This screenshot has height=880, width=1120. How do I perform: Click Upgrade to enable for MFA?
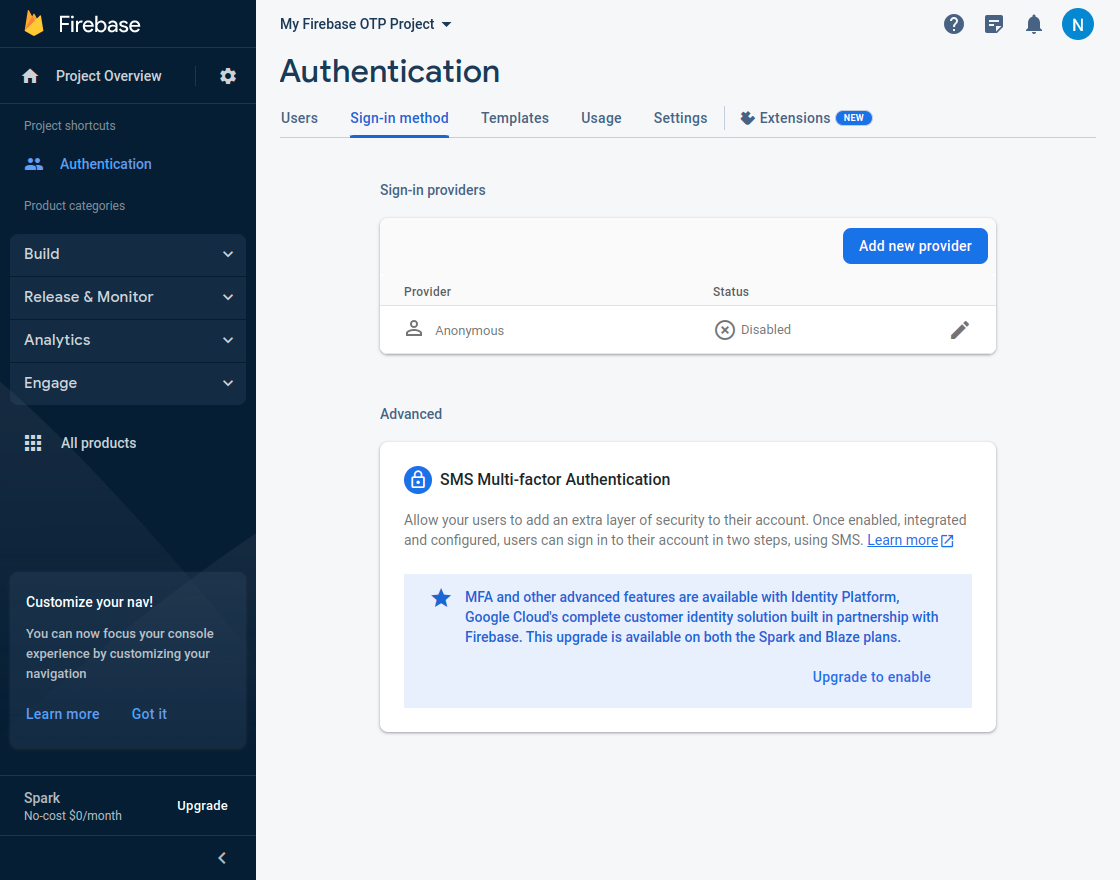871,677
